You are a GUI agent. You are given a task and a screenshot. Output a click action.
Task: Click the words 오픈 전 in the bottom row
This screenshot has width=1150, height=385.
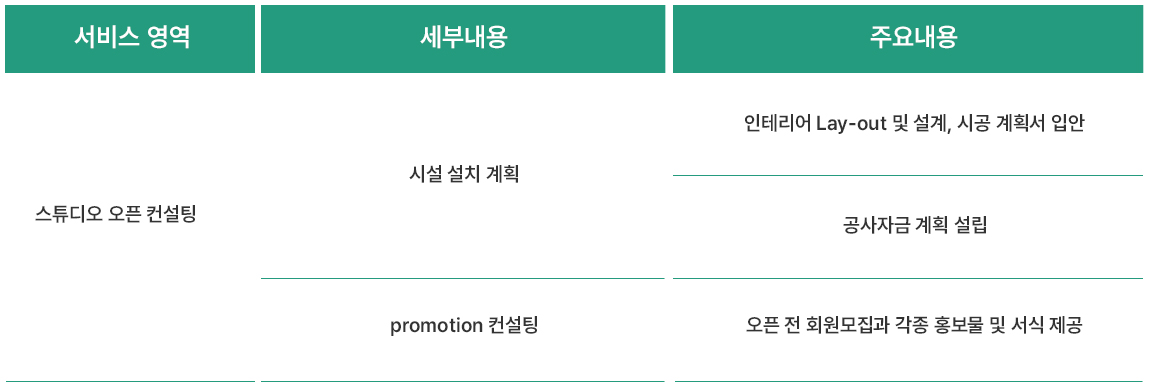click(x=774, y=326)
